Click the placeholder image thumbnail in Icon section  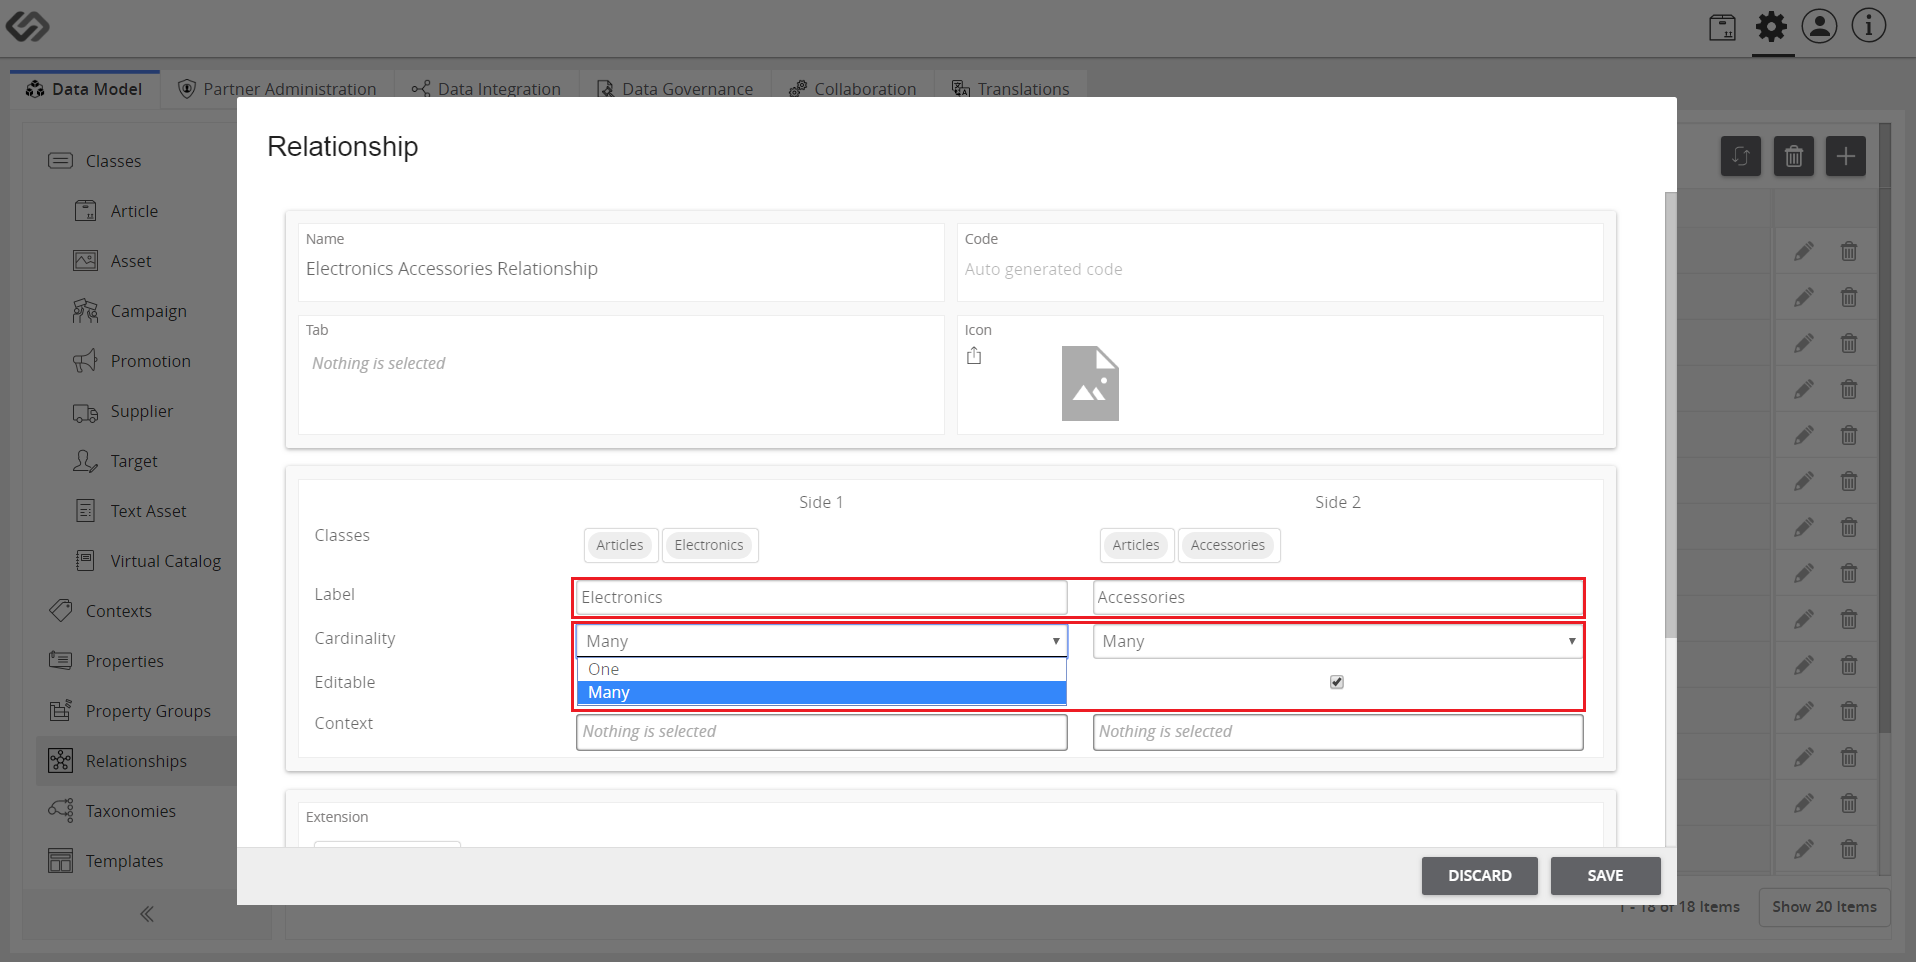pyautogui.click(x=1090, y=383)
